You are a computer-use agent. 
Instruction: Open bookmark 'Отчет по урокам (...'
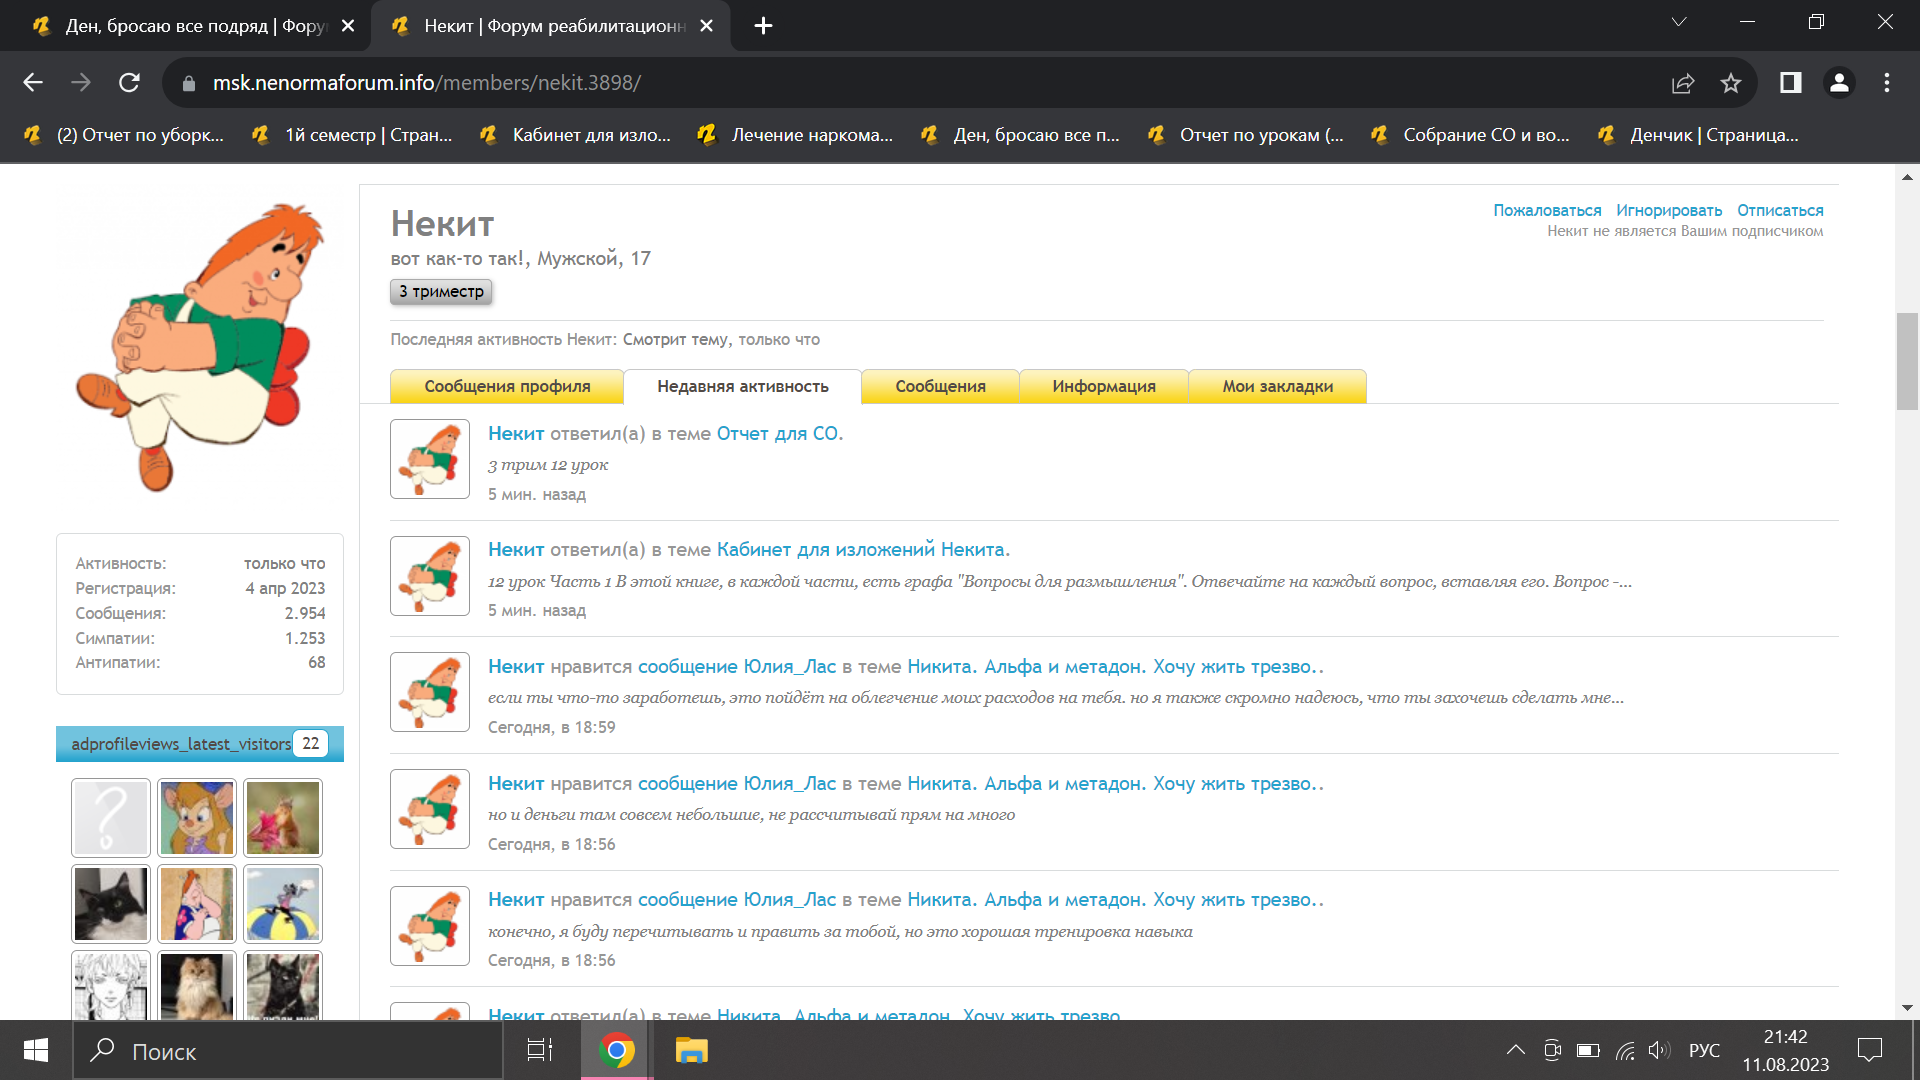pyautogui.click(x=1246, y=135)
